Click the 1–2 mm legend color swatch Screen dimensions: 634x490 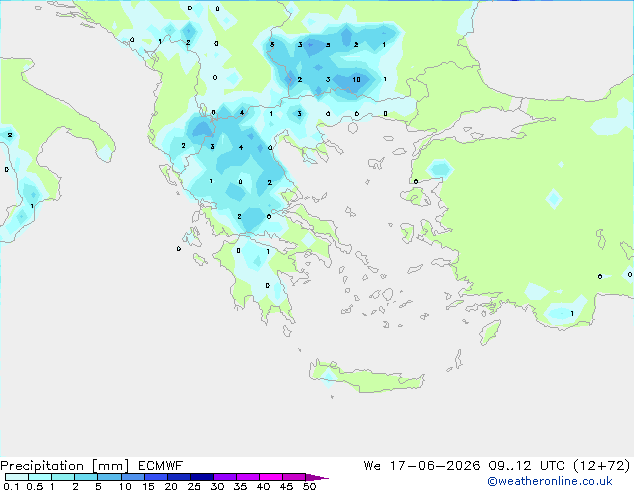(x=63, y=477)
